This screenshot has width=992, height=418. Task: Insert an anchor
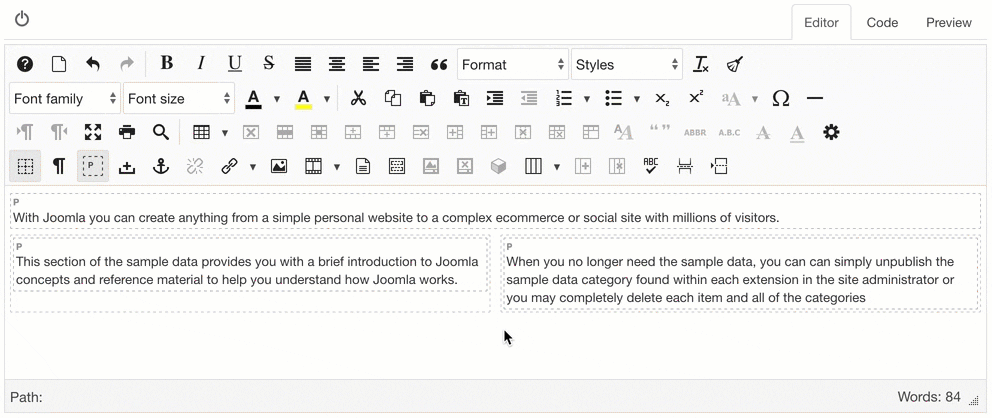tap(161, 166)
